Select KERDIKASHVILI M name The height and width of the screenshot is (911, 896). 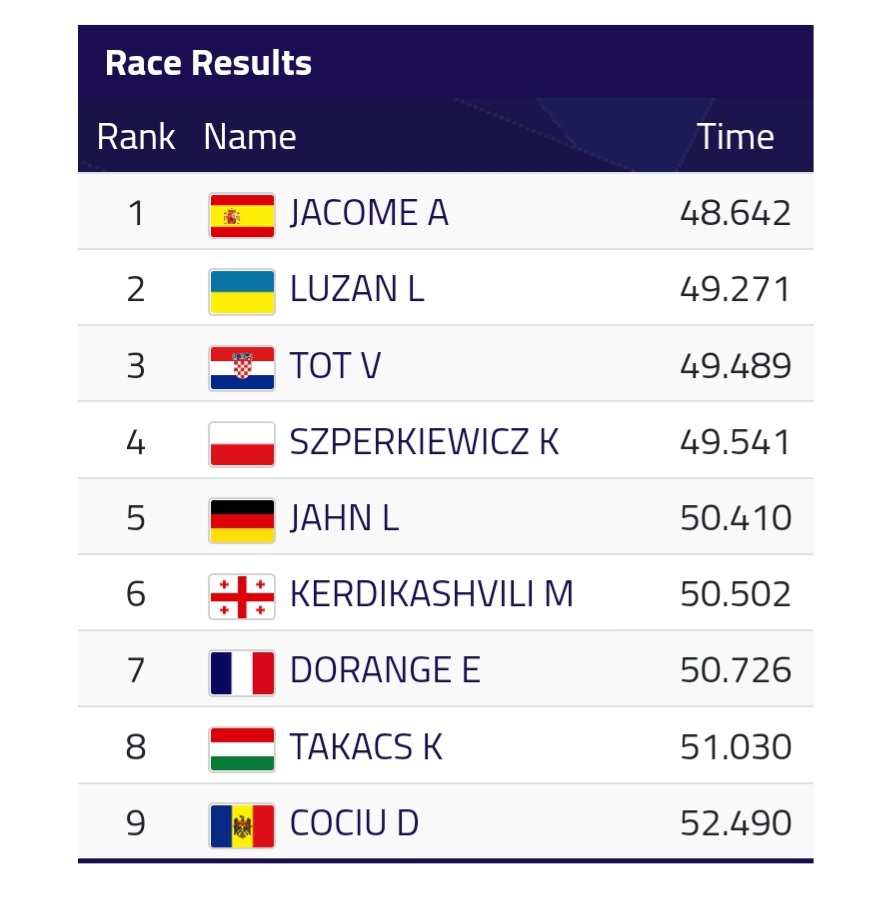(x=431, y=594)
